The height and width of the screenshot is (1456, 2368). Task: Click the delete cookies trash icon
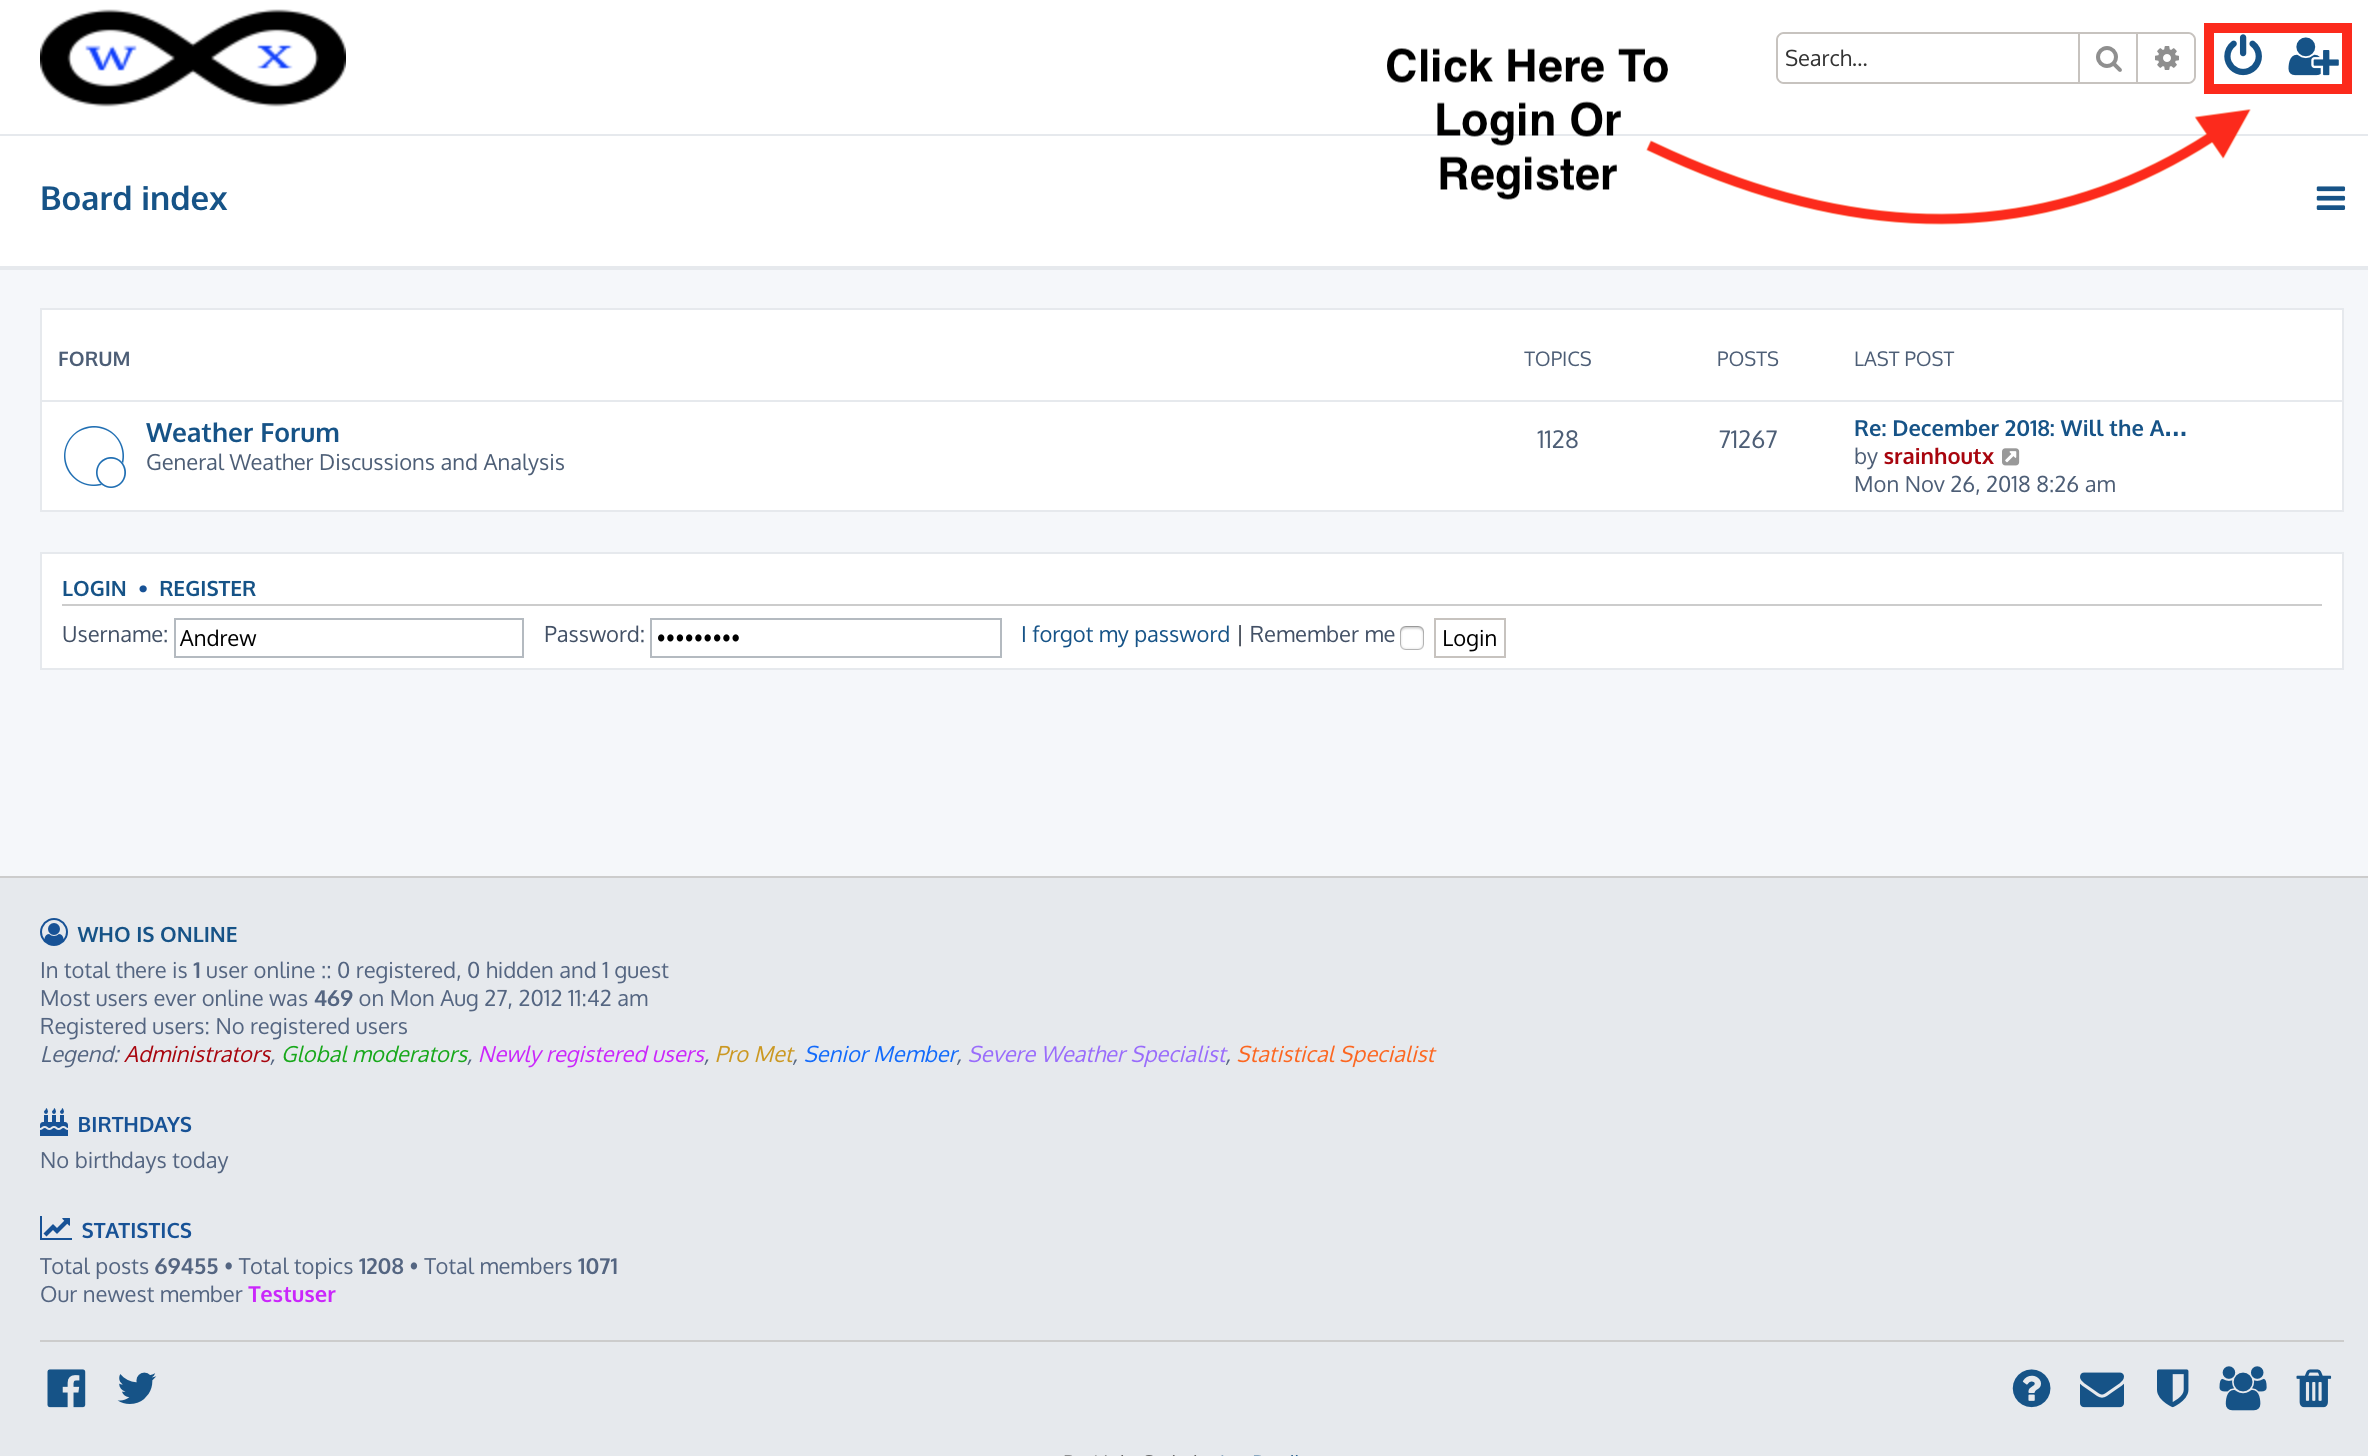point(2313,1389)
